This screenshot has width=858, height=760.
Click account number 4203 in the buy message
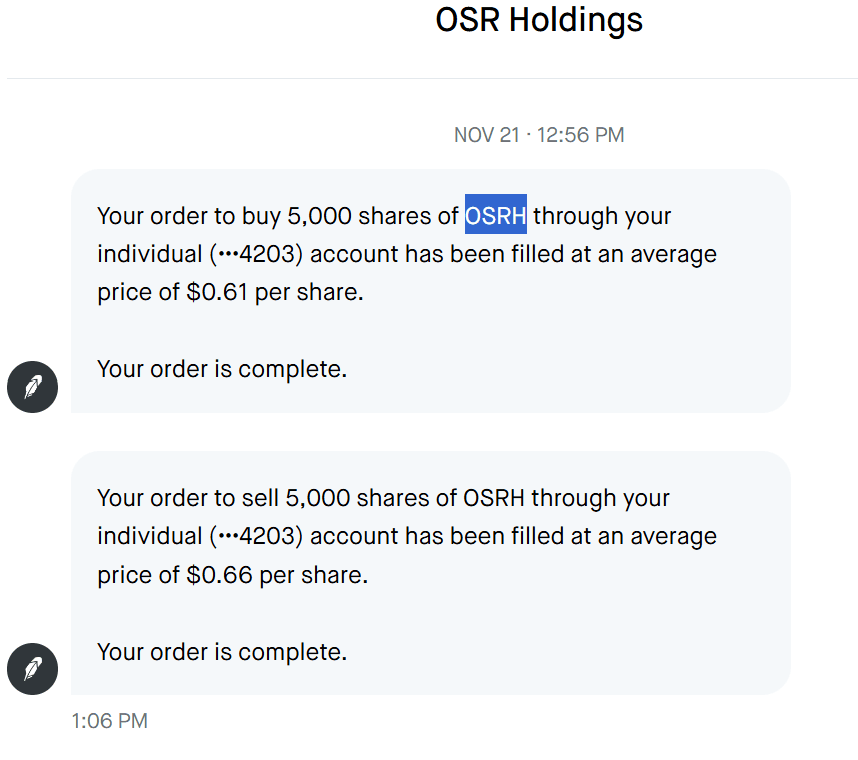coord(270,254)
